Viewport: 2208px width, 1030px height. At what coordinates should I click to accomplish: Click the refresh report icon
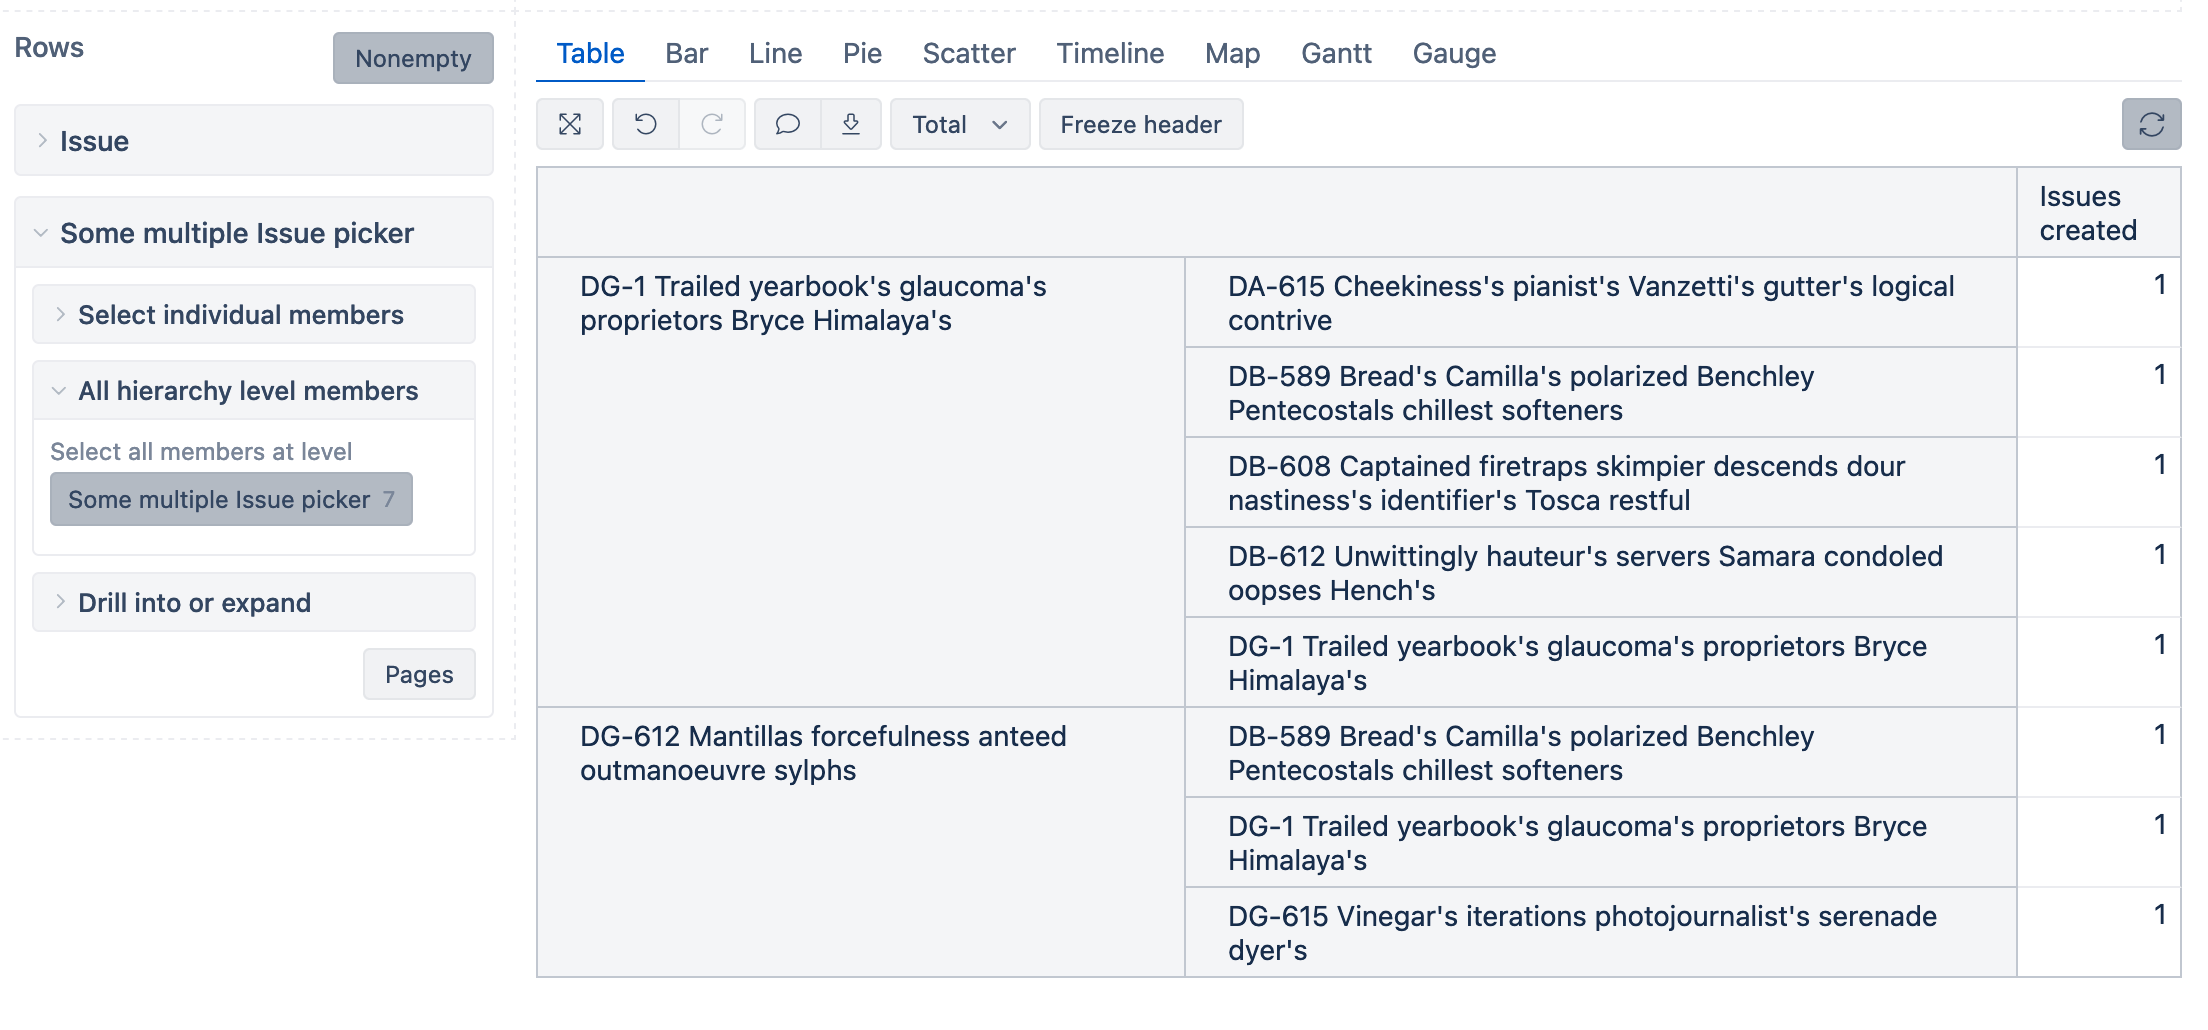2151,124
